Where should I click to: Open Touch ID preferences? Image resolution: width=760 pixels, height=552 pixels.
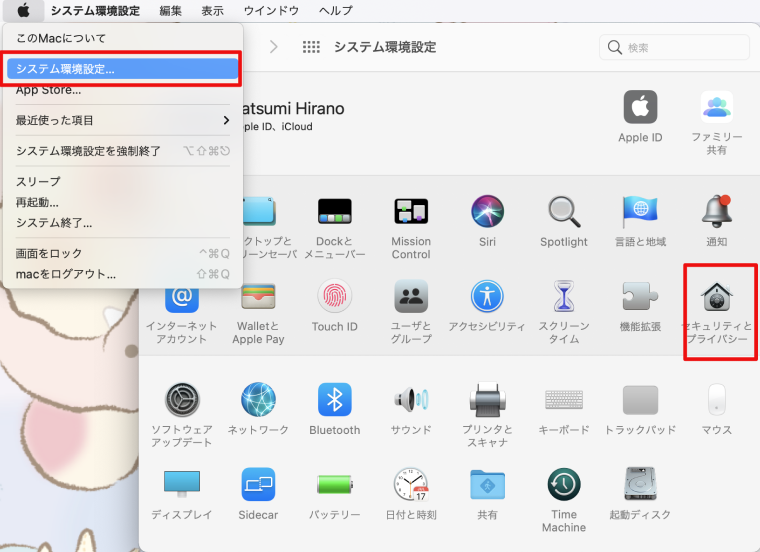[x=334, y=306]
